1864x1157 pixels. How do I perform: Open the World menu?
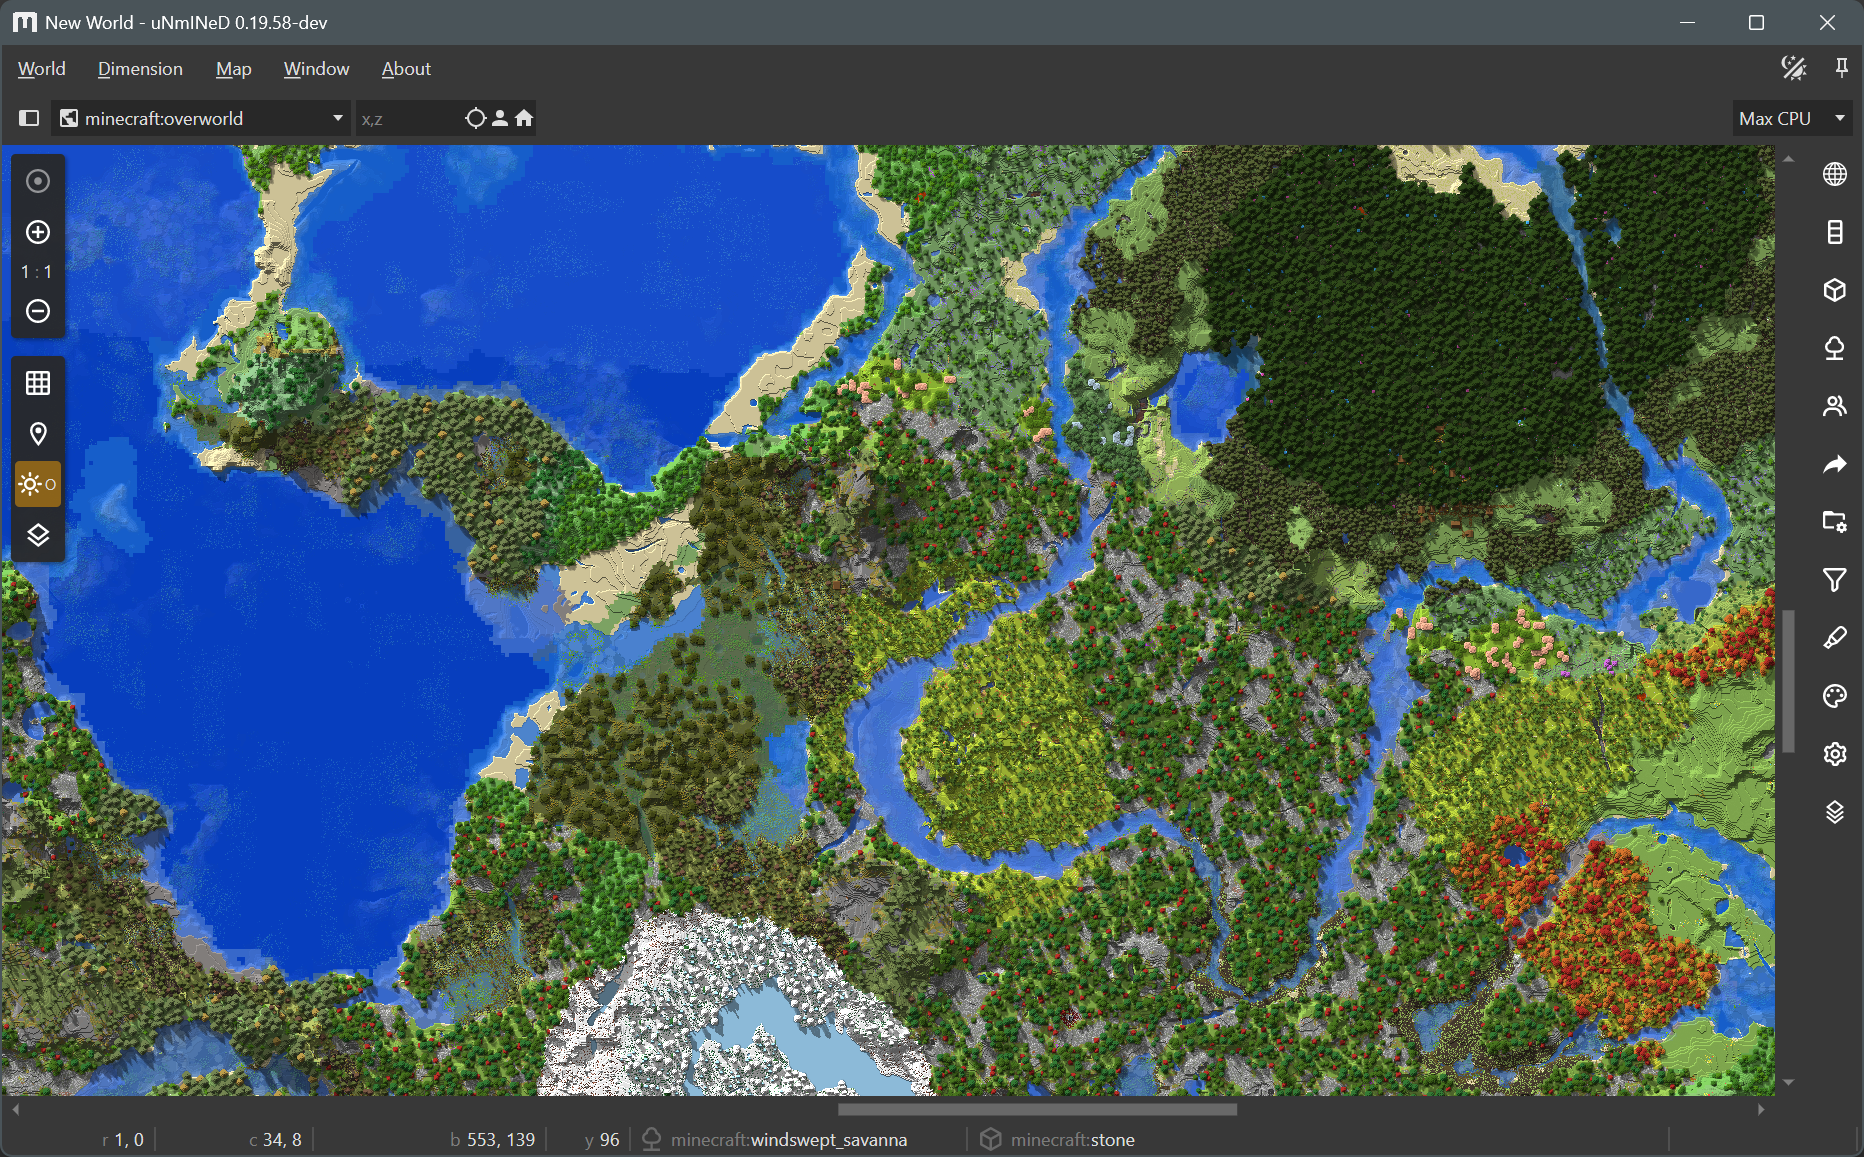41,69
